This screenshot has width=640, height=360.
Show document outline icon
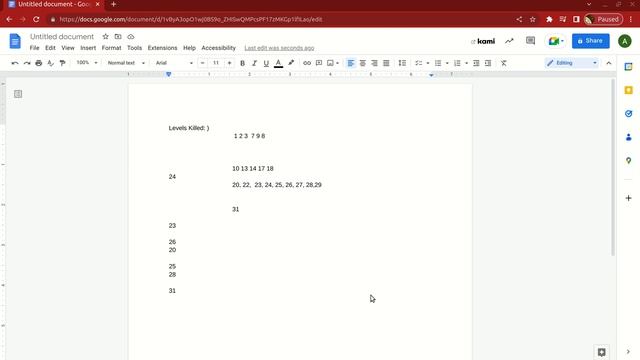click(x=18, y=94)
